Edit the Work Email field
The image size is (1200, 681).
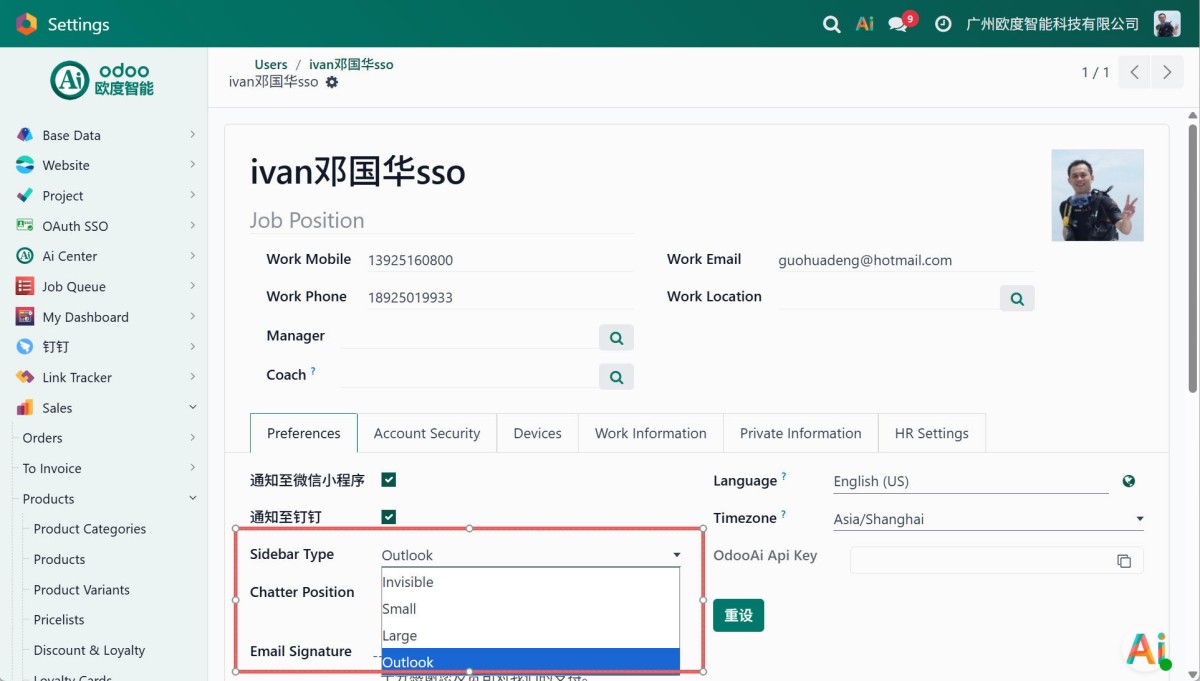coord(905,260)
